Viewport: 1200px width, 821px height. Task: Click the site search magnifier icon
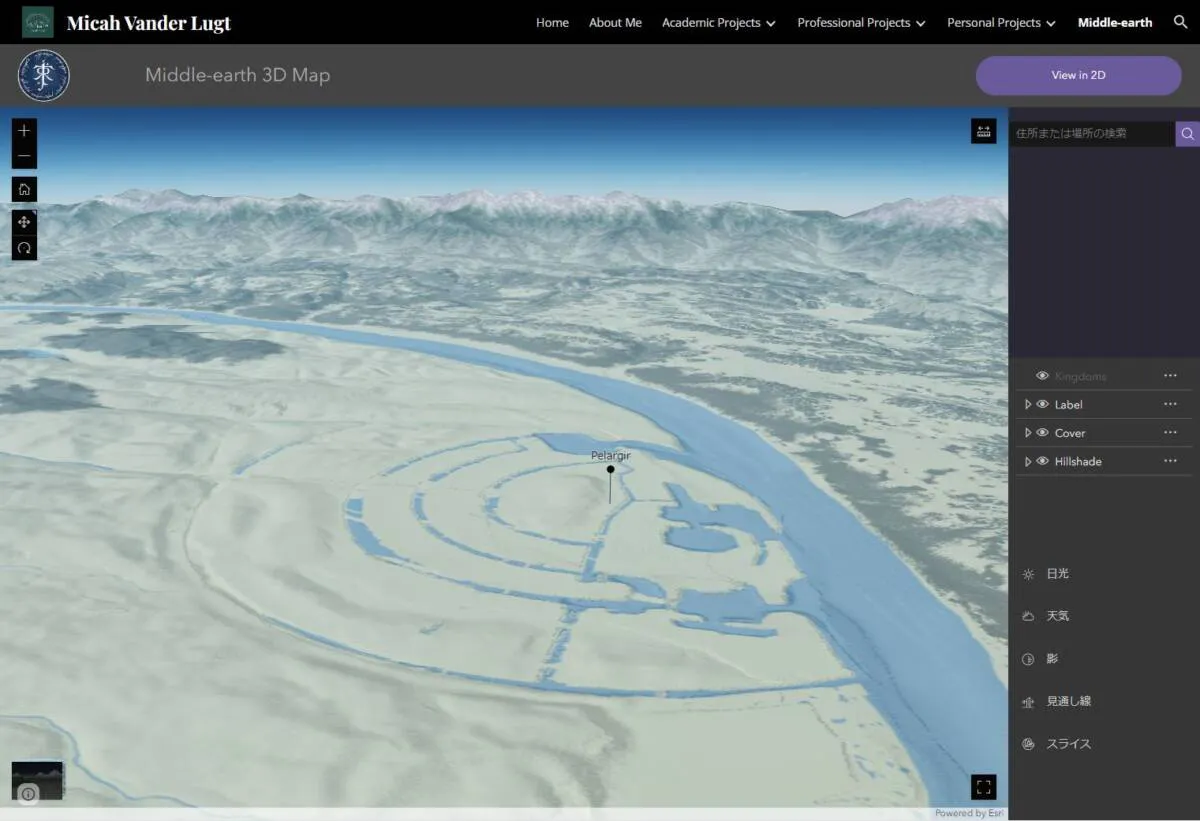[x=1180, y=22]
